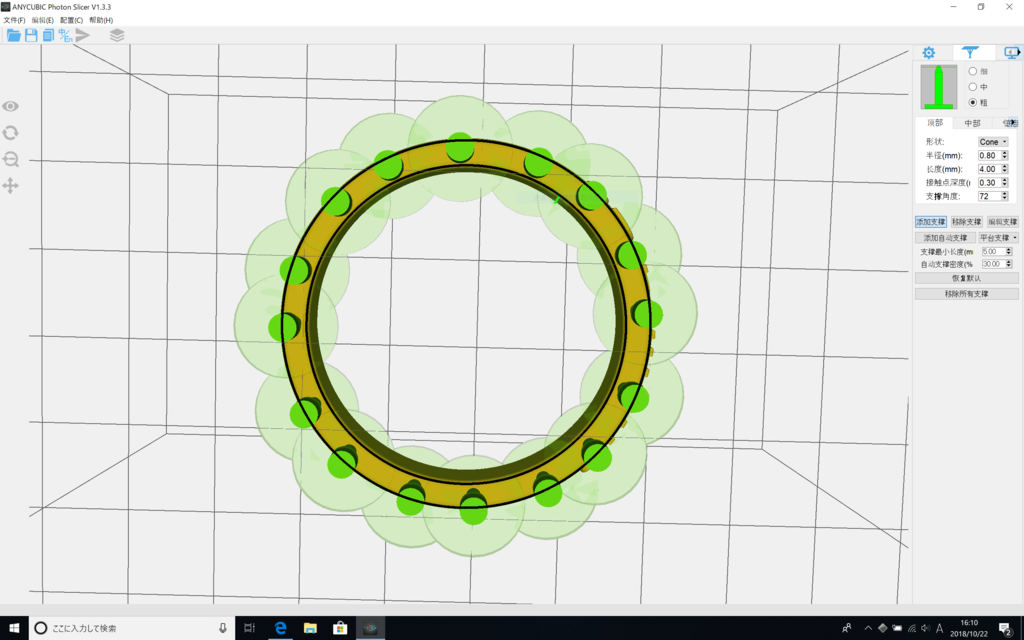Click the taskbar microphone icon
Screen dimensions: 1024x640
point(223,628)
